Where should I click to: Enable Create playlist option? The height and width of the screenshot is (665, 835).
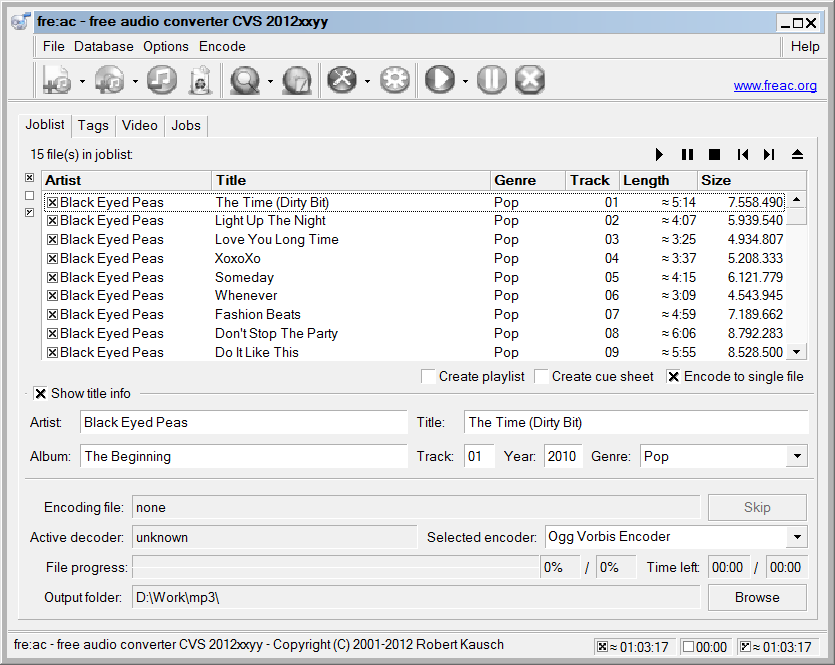point(428,376)
